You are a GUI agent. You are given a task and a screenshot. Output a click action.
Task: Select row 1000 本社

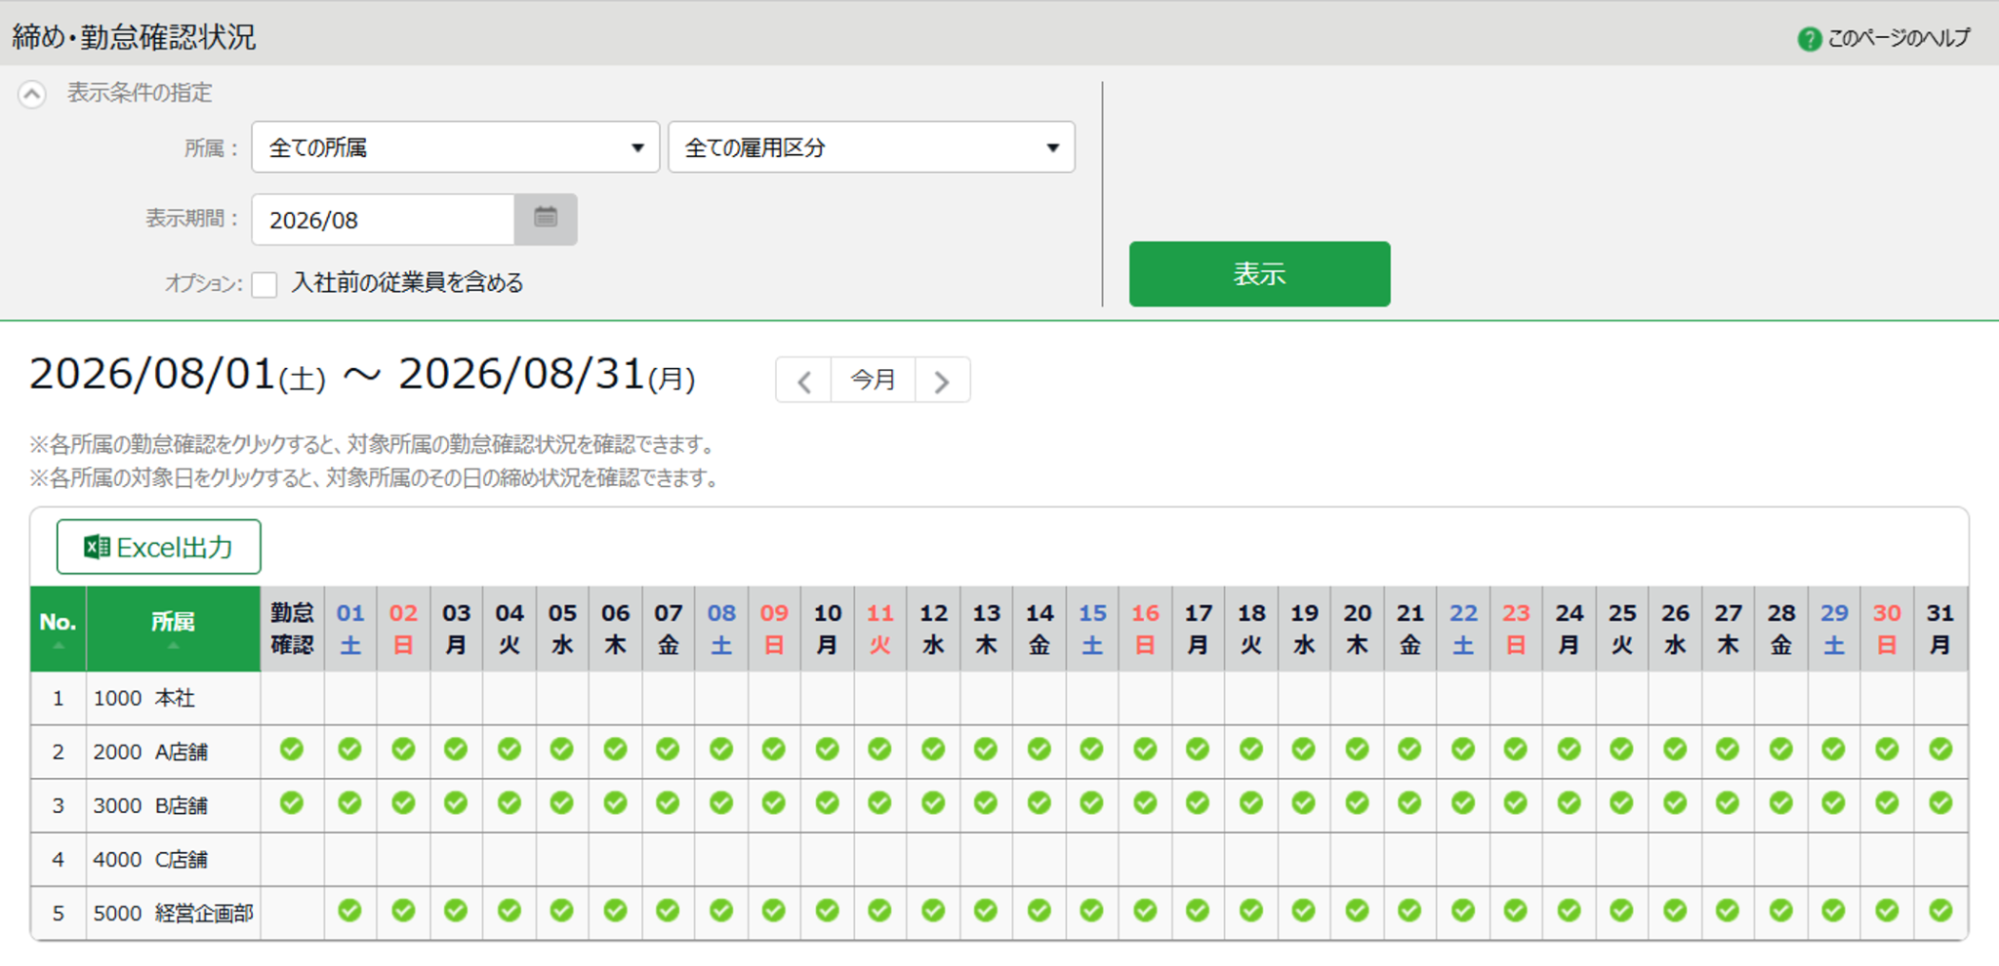pyautogui.click(x=999, y=698)
